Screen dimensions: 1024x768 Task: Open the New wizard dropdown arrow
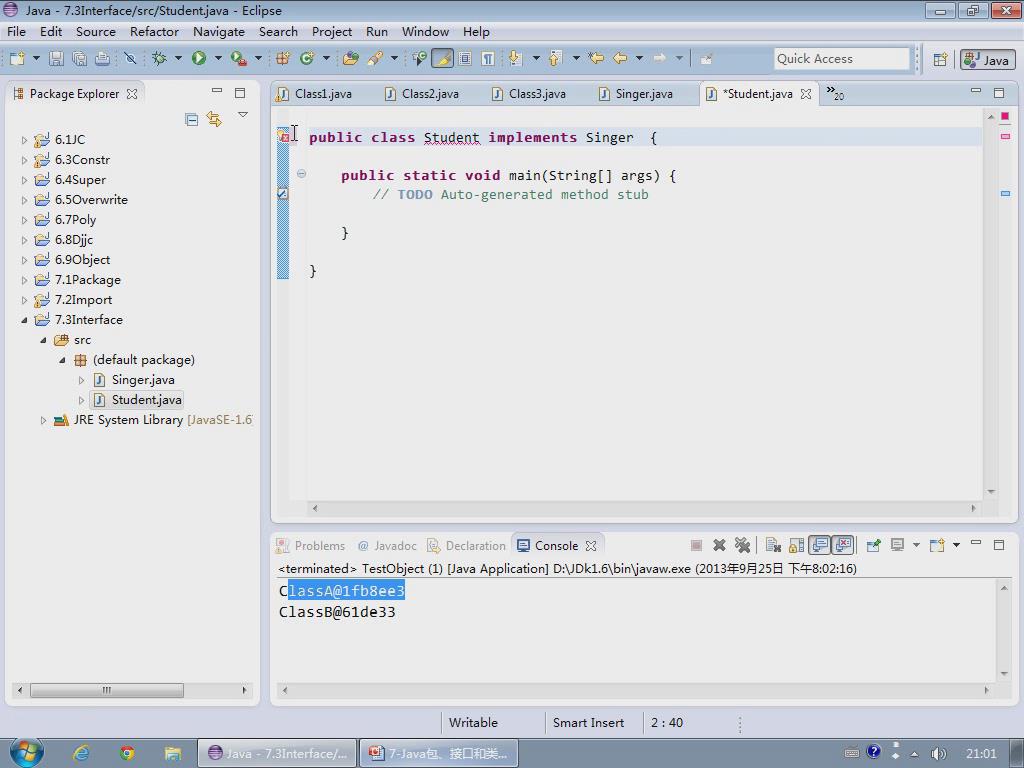point(37,59)
